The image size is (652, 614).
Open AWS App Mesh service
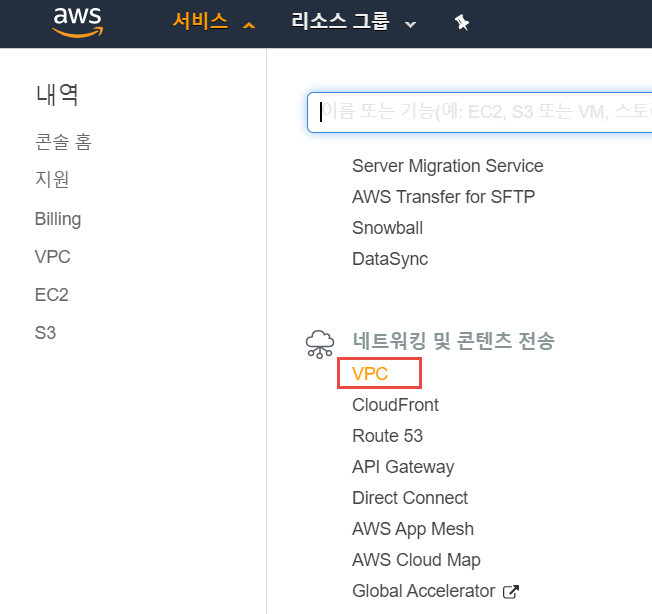412,529
